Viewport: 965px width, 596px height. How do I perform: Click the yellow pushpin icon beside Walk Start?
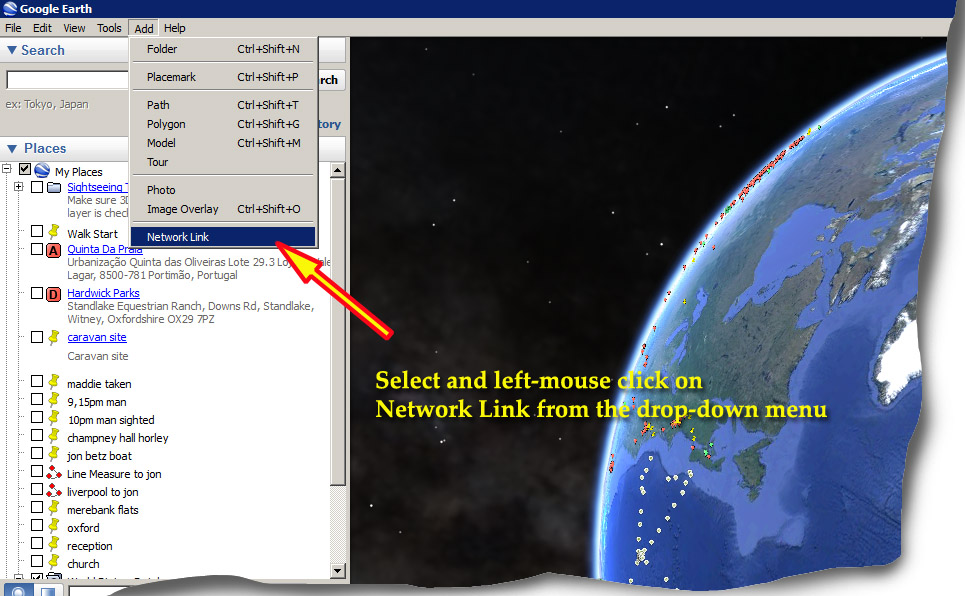(x=54, y=232)
